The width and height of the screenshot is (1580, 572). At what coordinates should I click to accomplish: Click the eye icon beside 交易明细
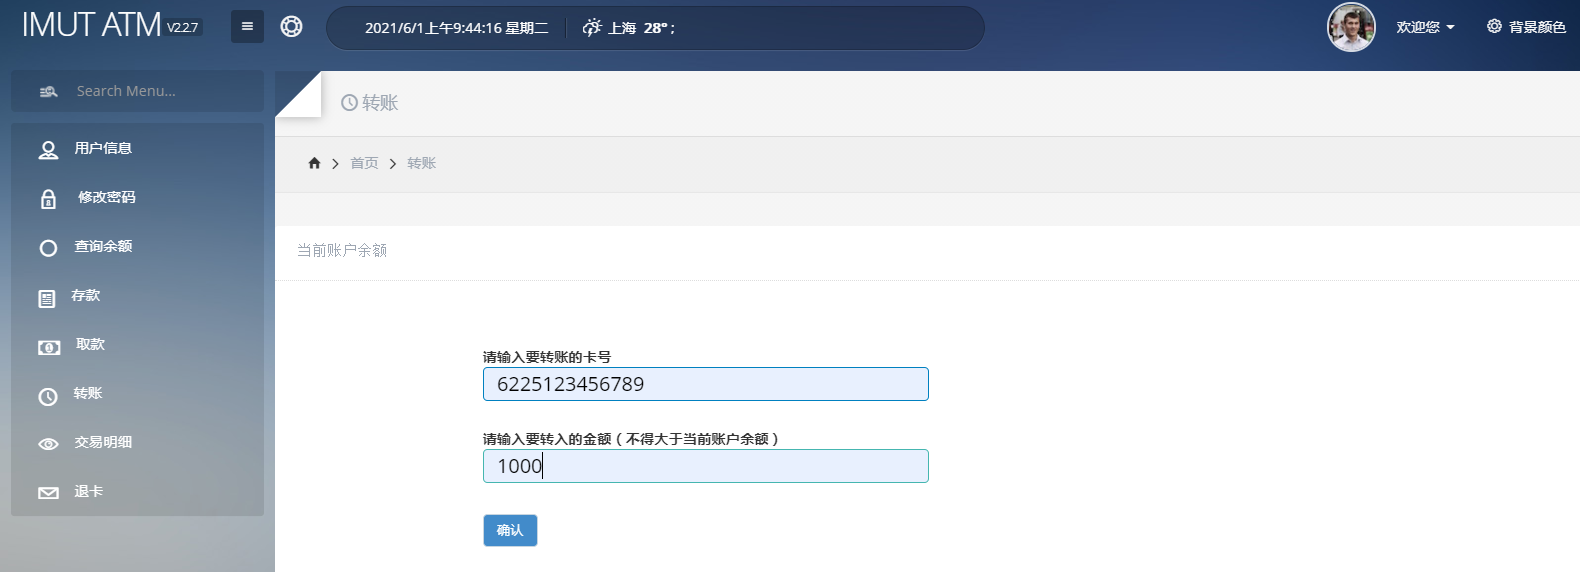click(48, 444)
